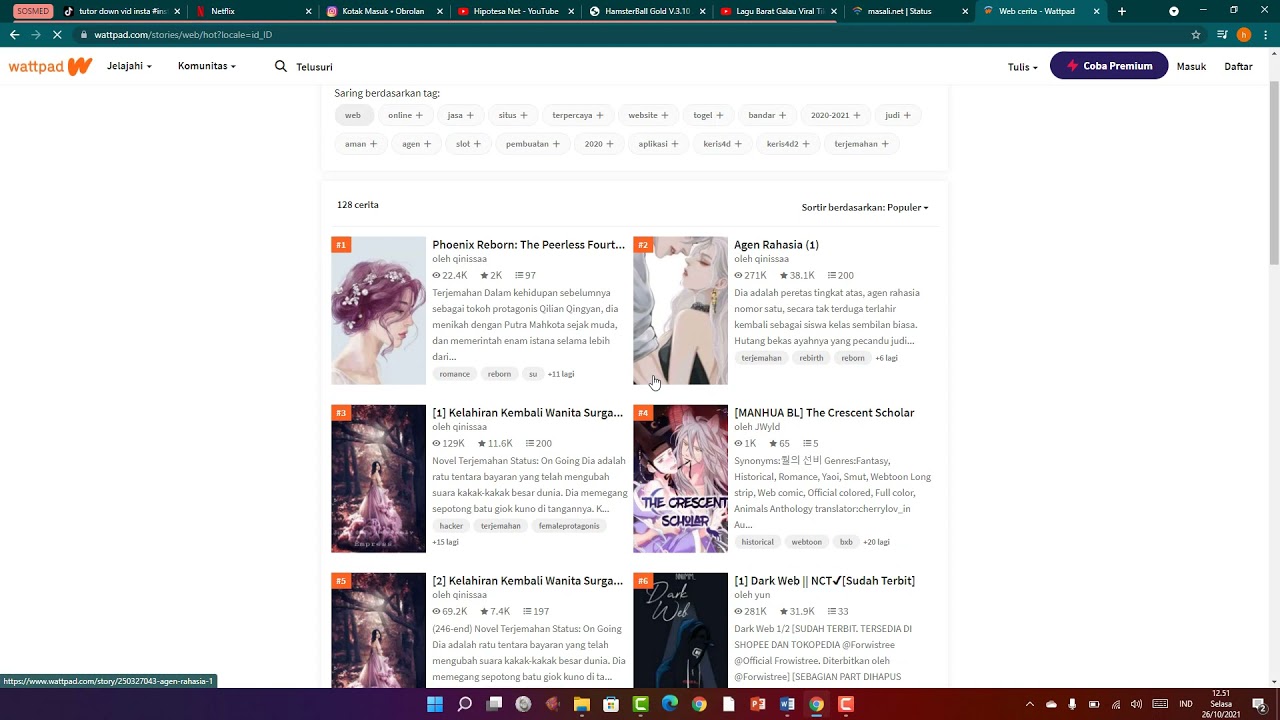Switch to the Netflix tab
This screenshot has width=1280, height=720.
[254, 11]
